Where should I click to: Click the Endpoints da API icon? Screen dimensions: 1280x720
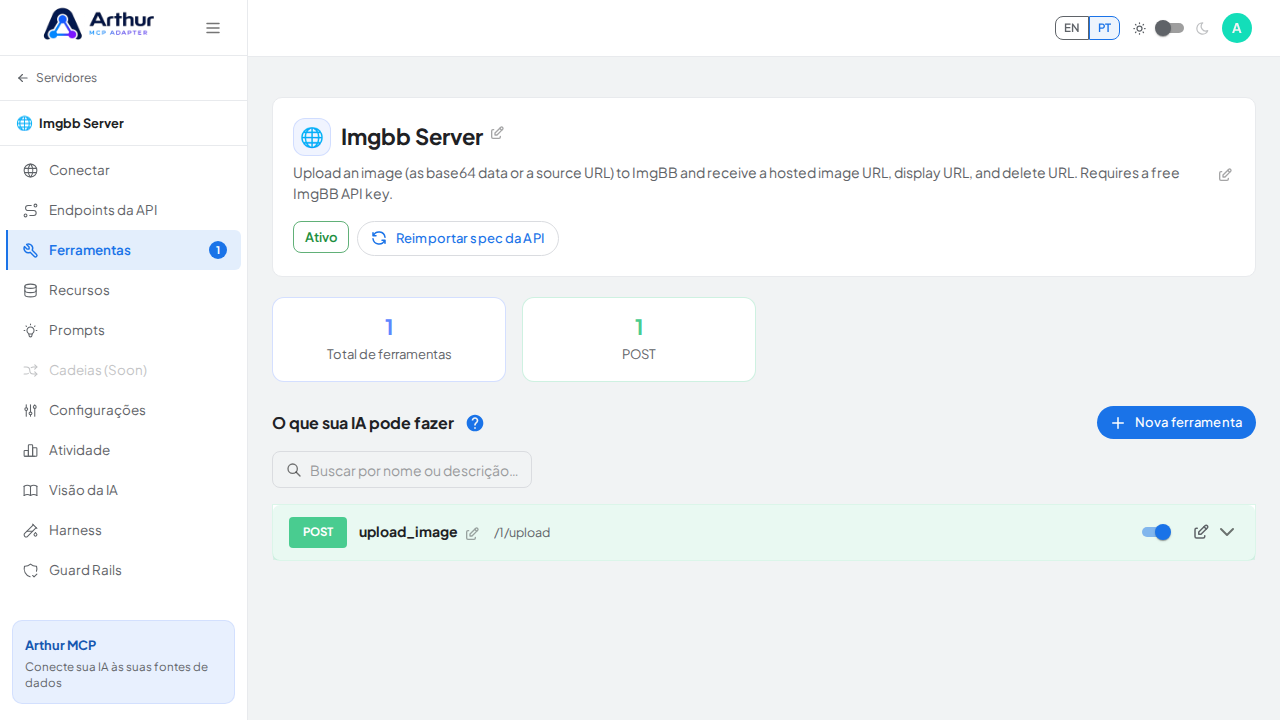coord(31,210)
